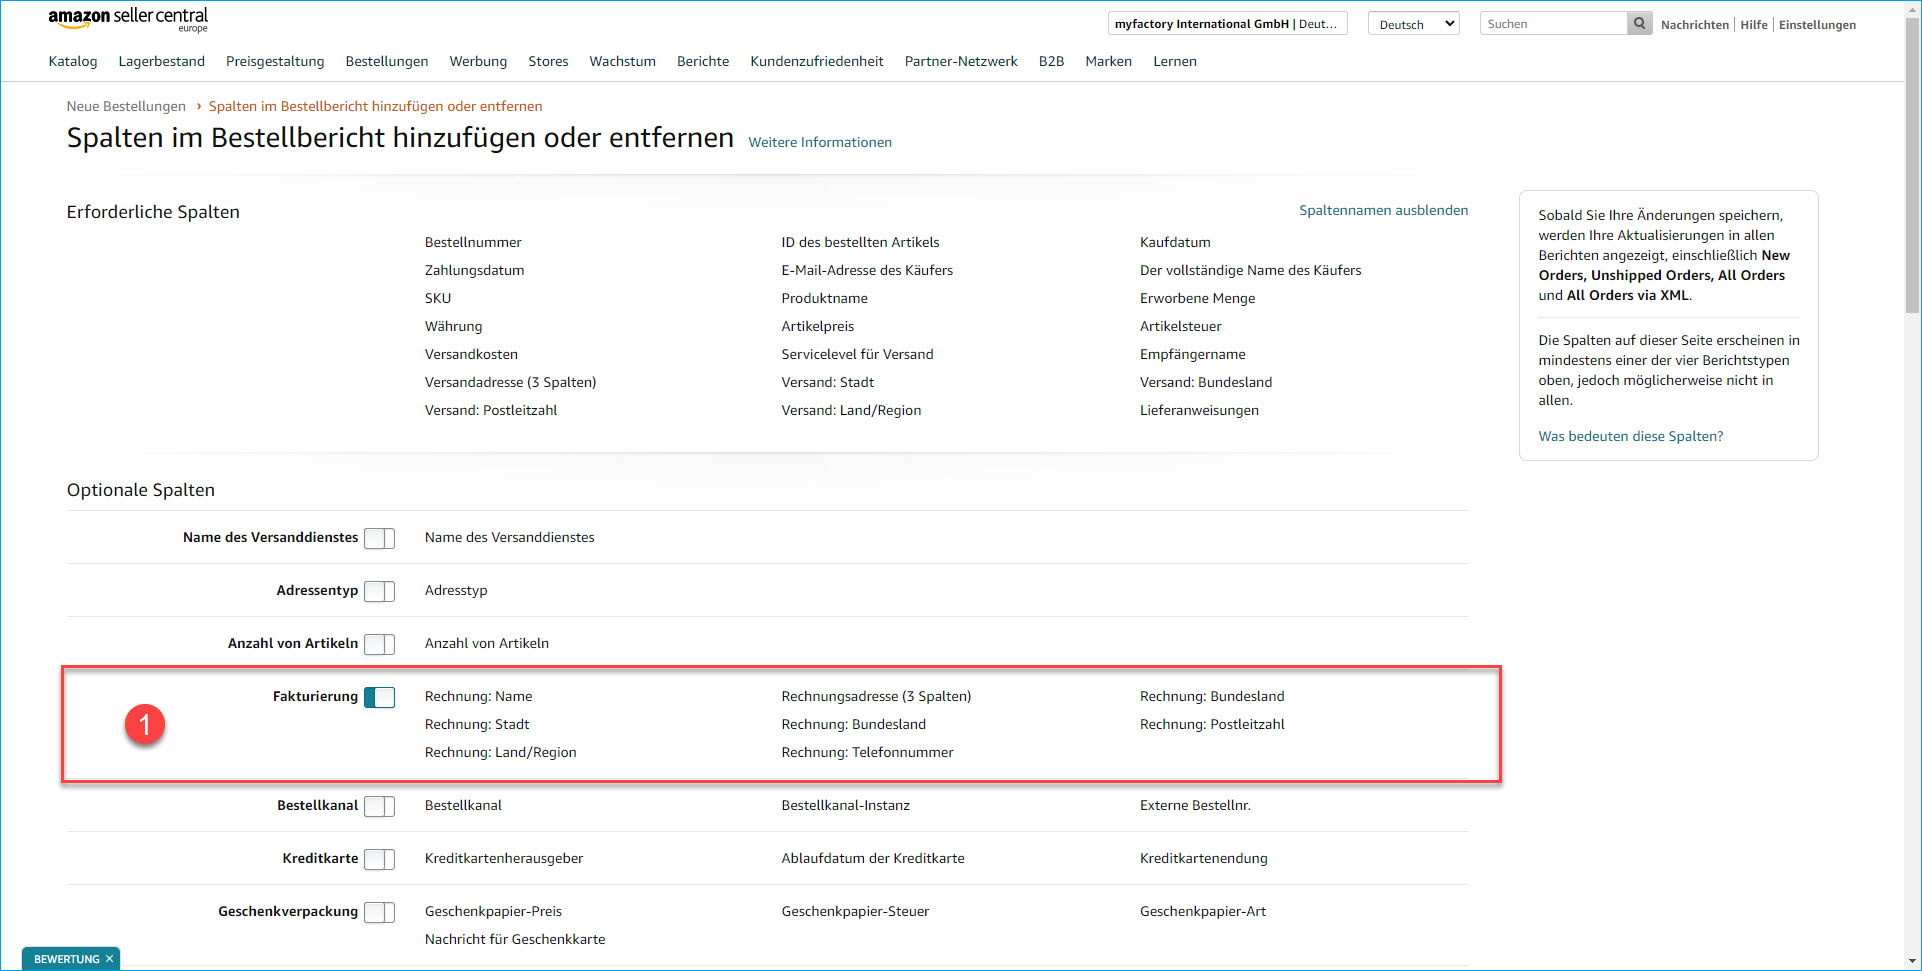Click into the Suchen search field
This screenshot has width=1922, height=971.
tap(1553, 24)
